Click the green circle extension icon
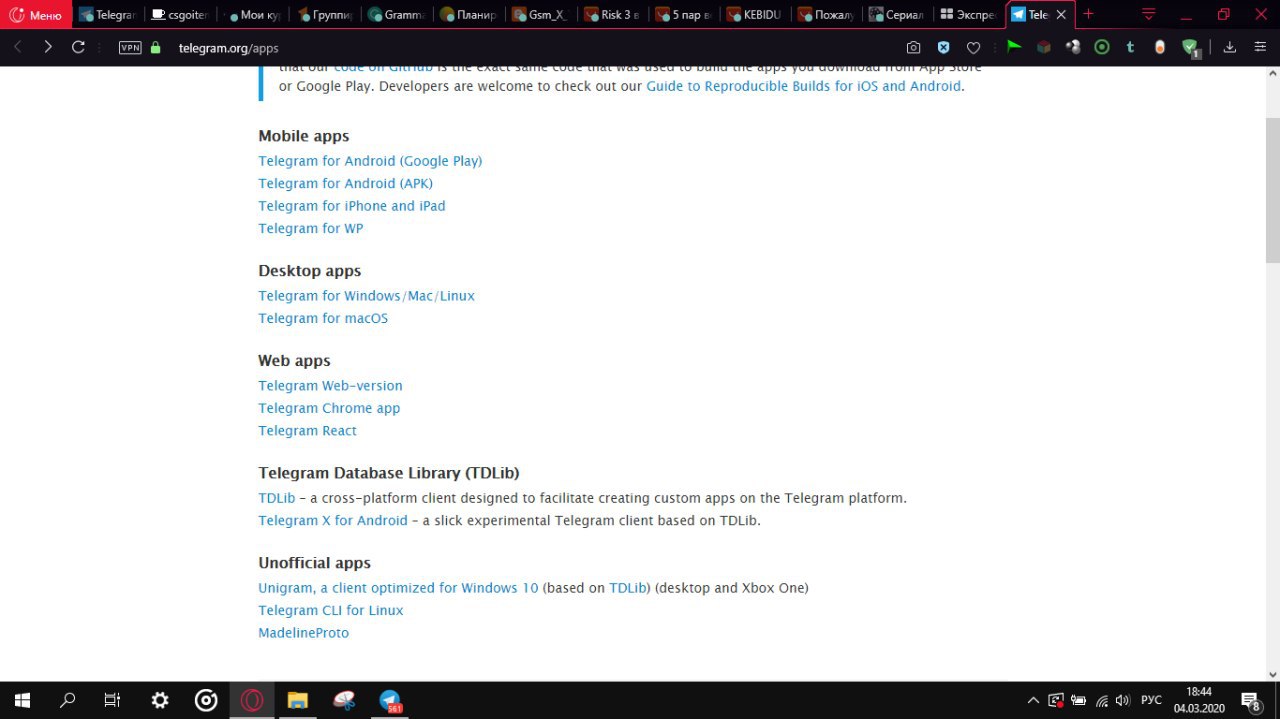This screenshot has width=1280, height=719. coord(1102,46)
